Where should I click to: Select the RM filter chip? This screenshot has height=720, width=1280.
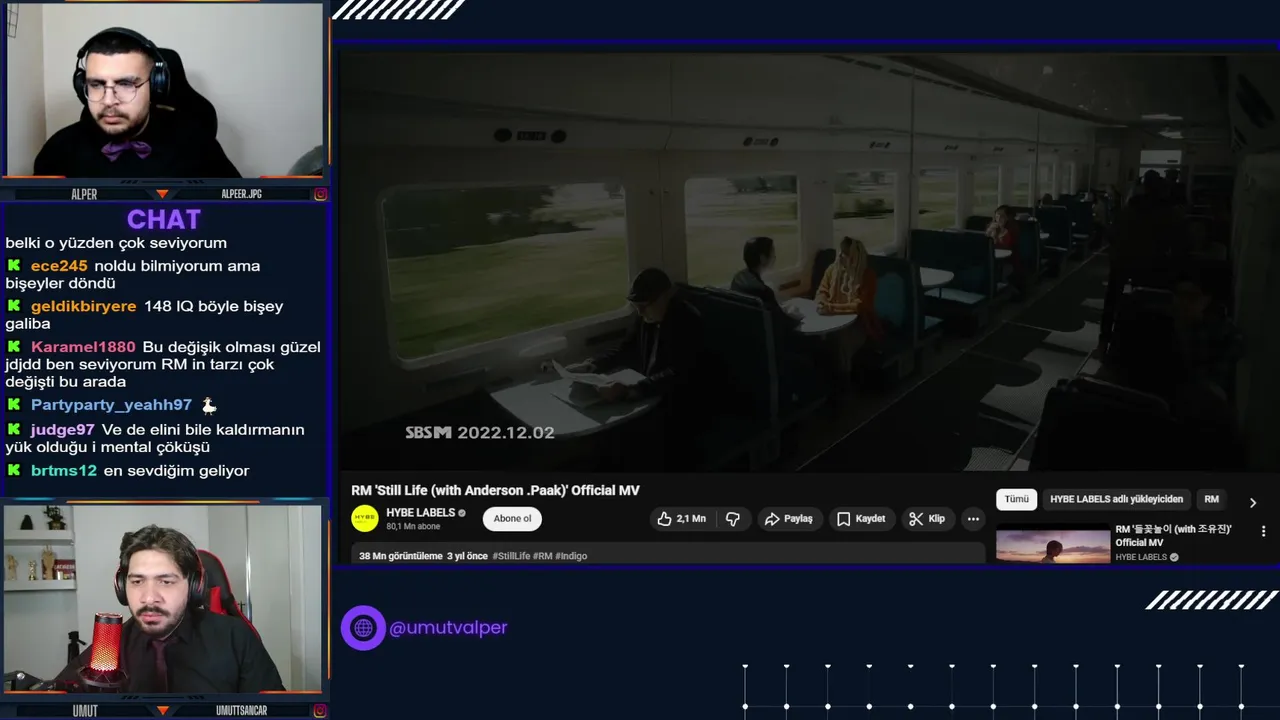click(1211, 499)
